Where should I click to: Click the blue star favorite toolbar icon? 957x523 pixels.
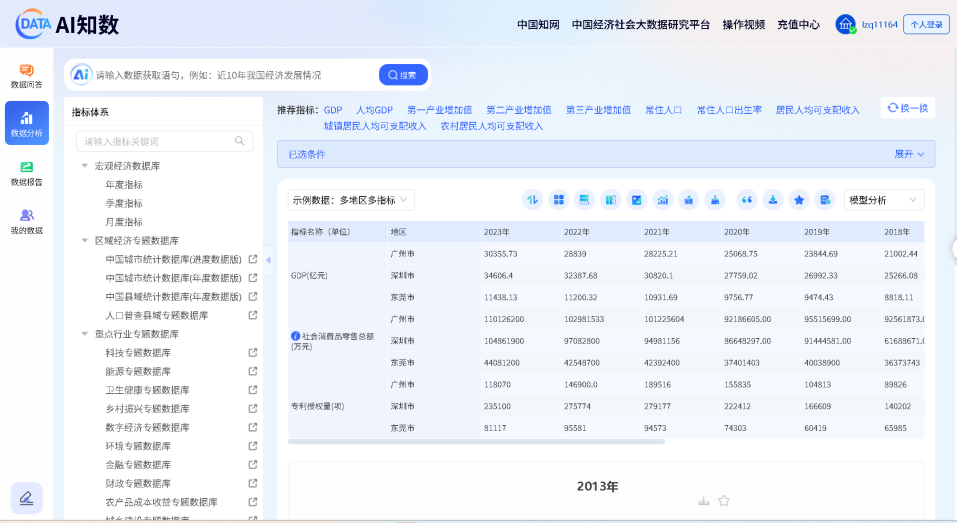tap(798, 200)
